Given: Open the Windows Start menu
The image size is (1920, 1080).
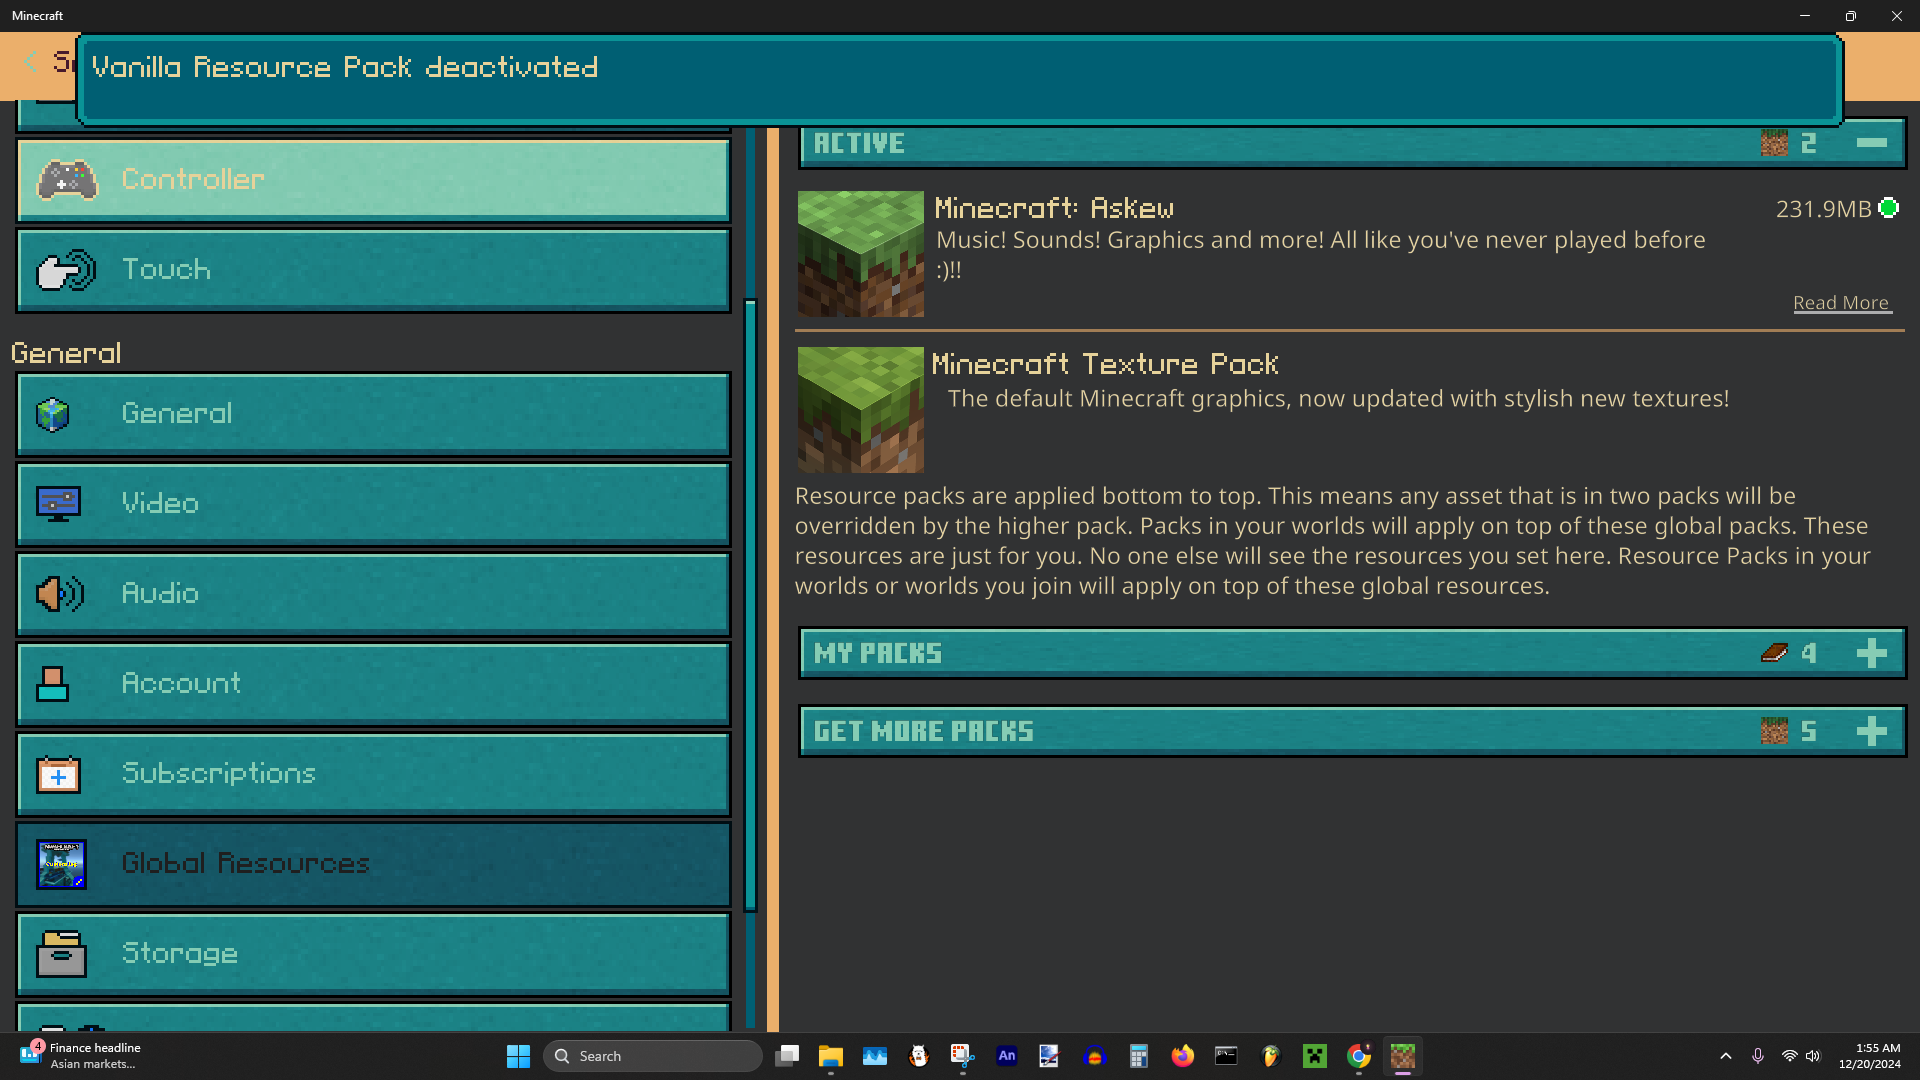Looking at the screenshot, I should tap(518, 1056).
